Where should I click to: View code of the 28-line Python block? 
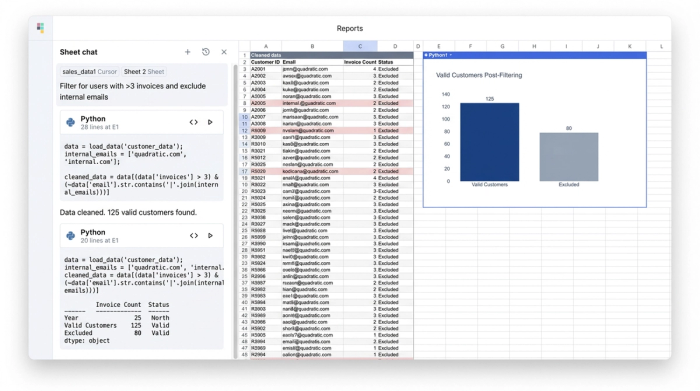pyautogui.click(x=193, y=122)
